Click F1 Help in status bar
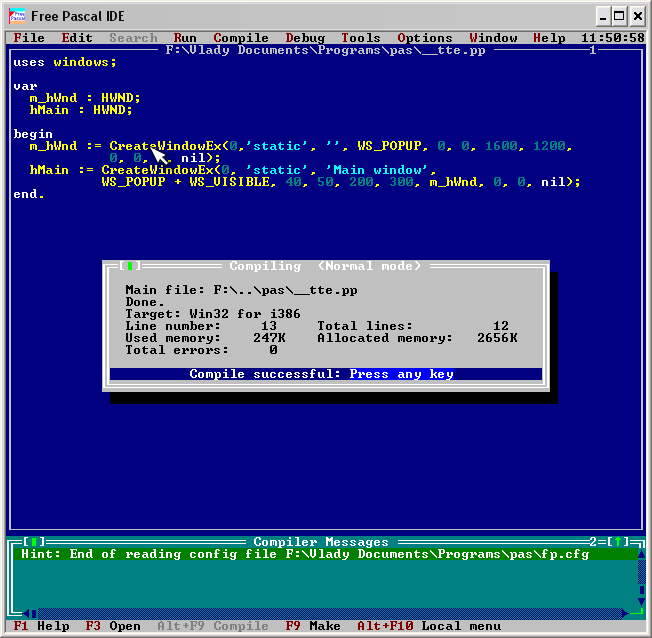 click(x=41, y=626)
